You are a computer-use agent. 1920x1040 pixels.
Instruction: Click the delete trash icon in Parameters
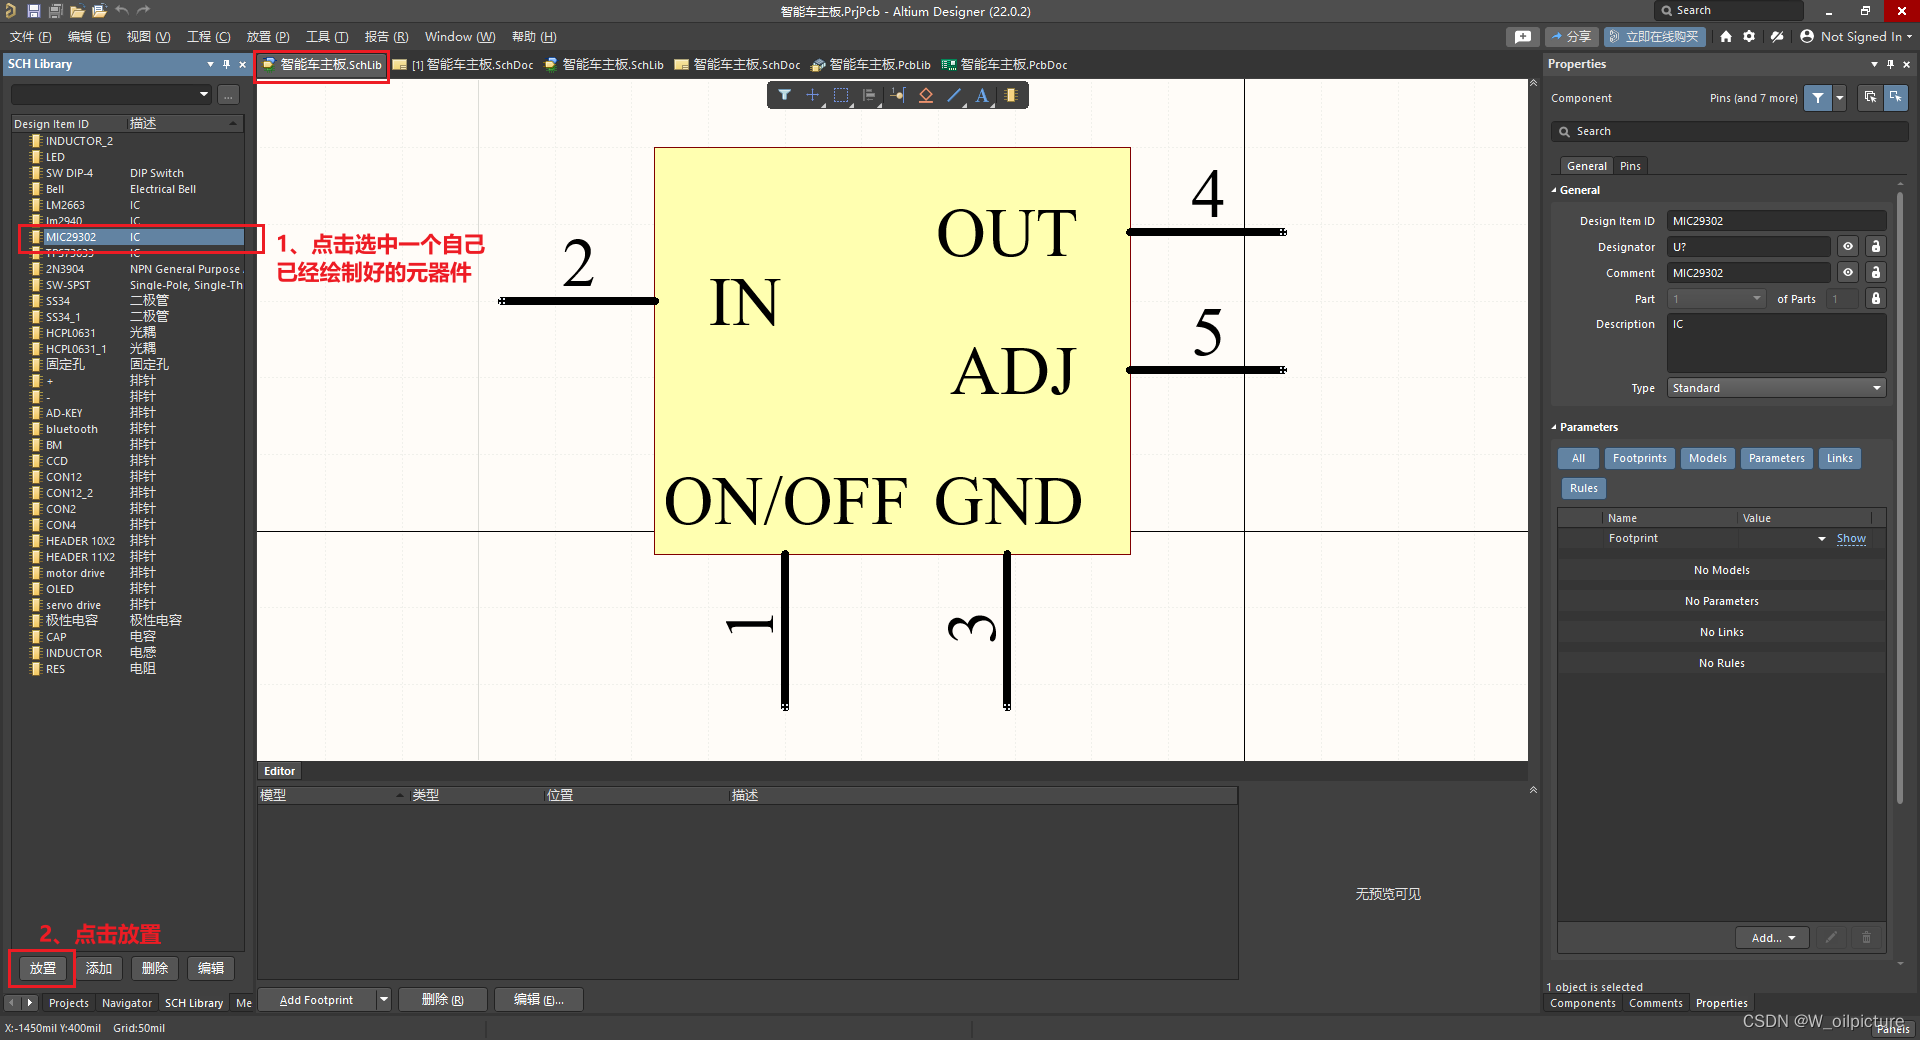1866,938
